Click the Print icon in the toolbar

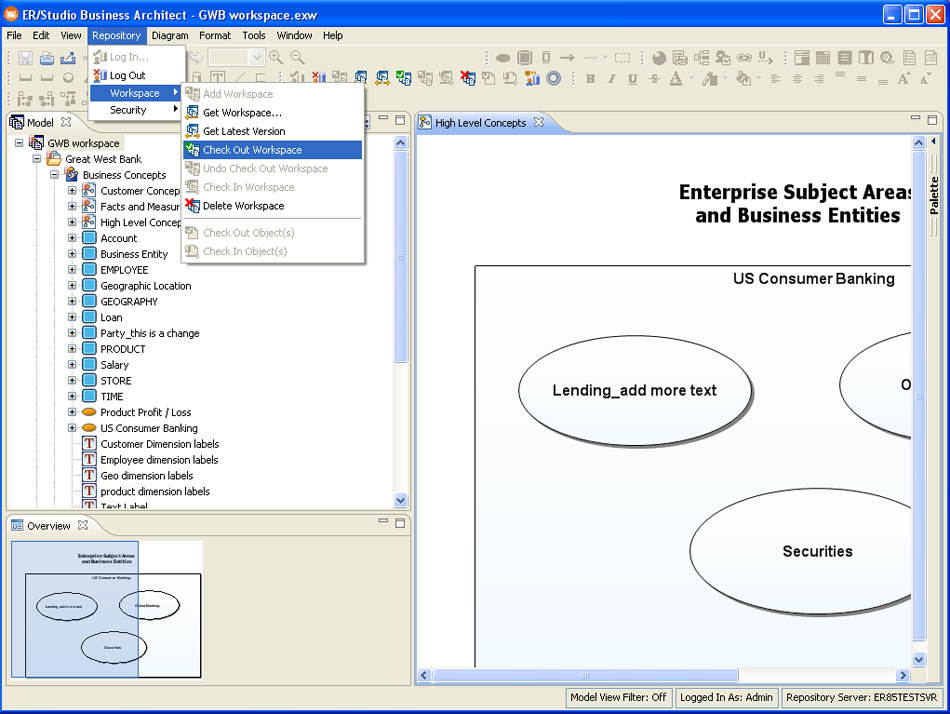click(x=47, y=58)
